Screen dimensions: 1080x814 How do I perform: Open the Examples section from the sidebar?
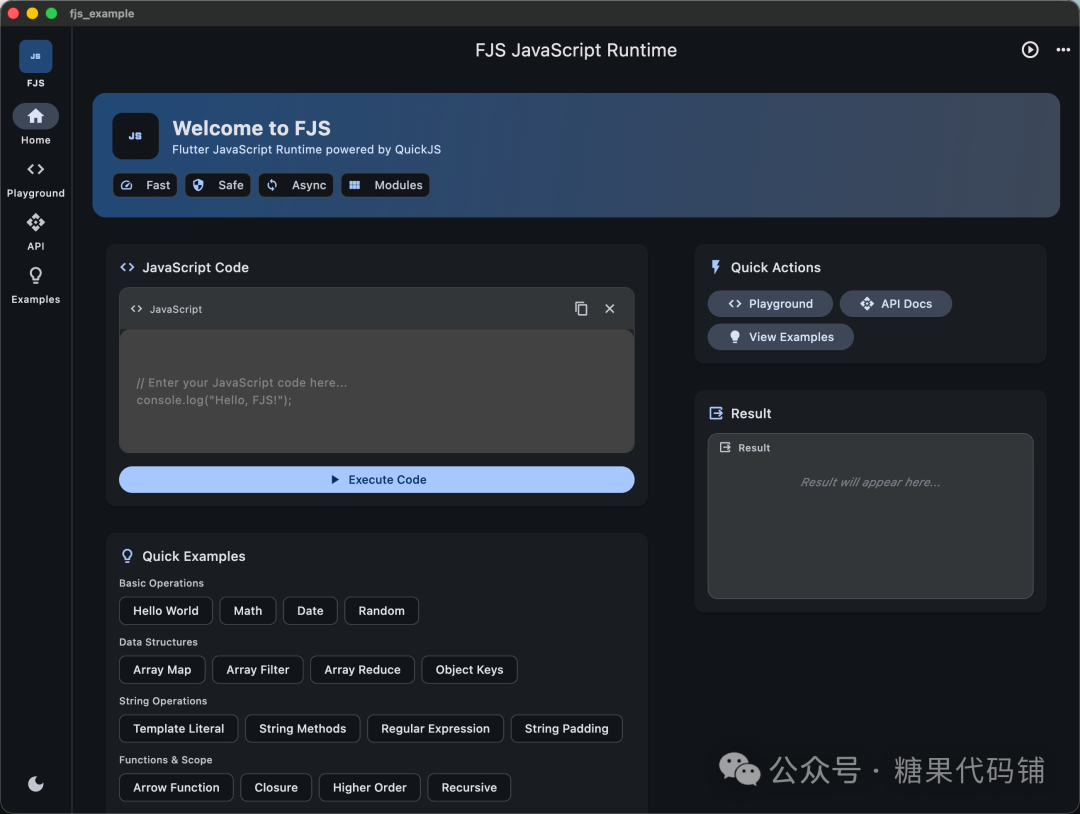point(35,276)
